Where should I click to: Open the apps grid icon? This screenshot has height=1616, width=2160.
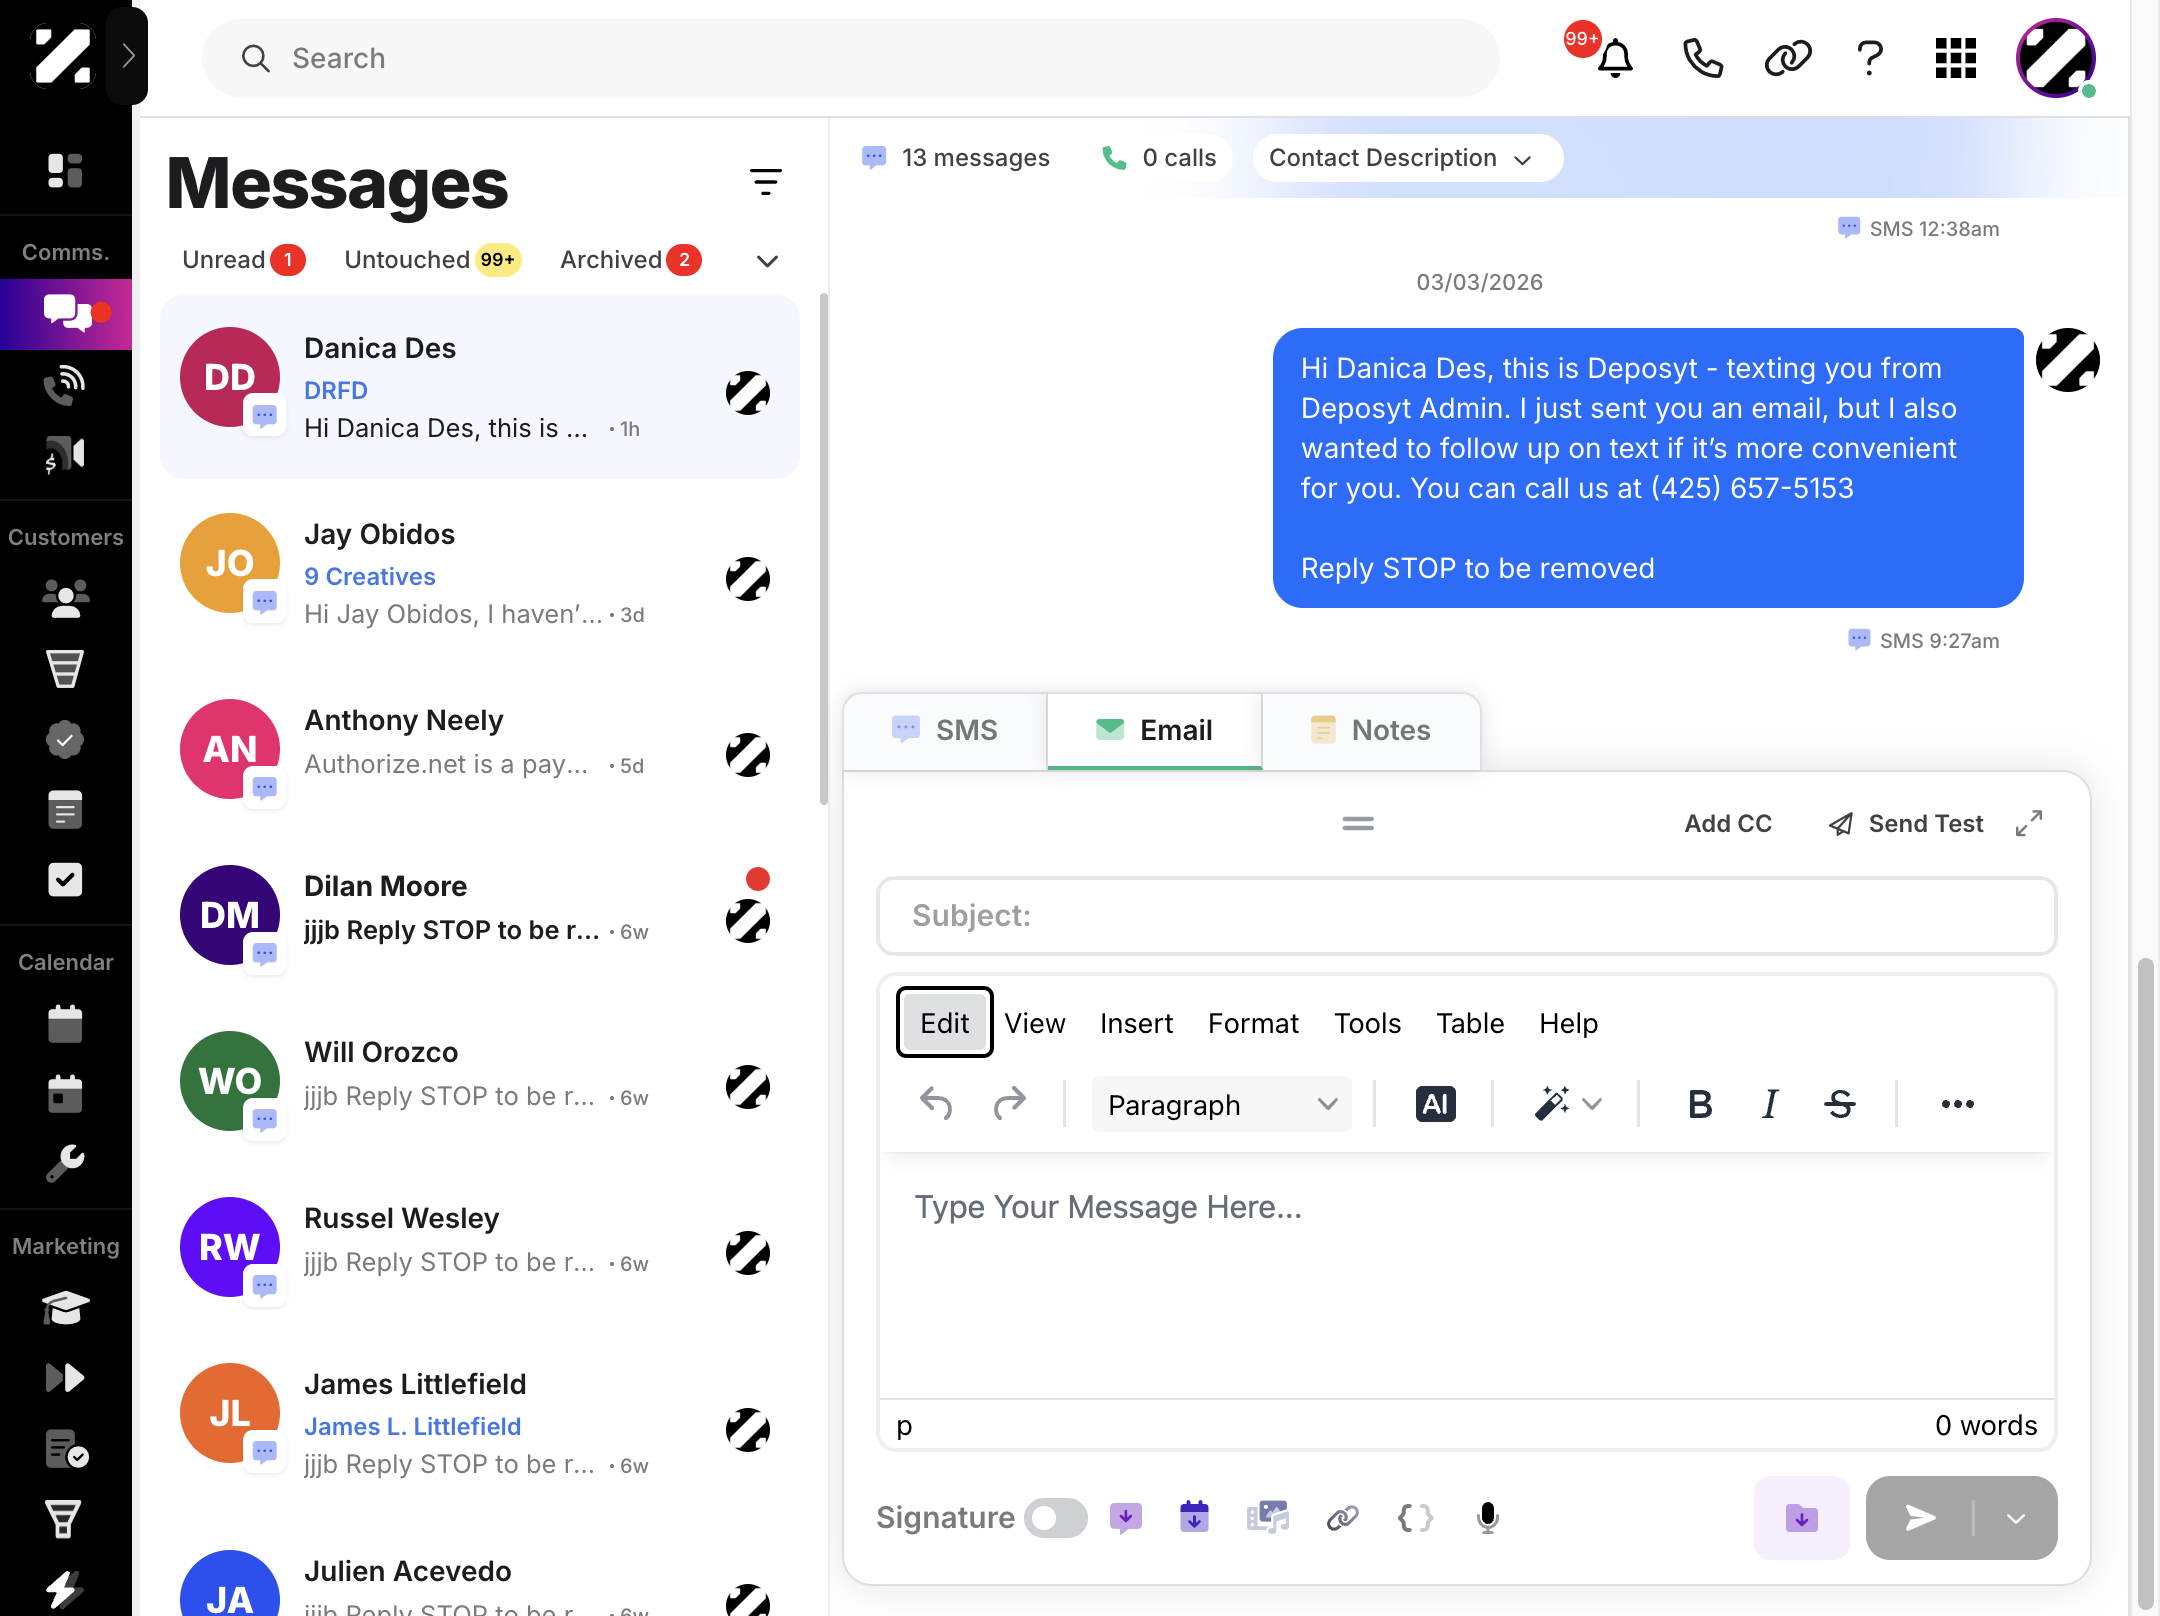[x=1955, y=58]
